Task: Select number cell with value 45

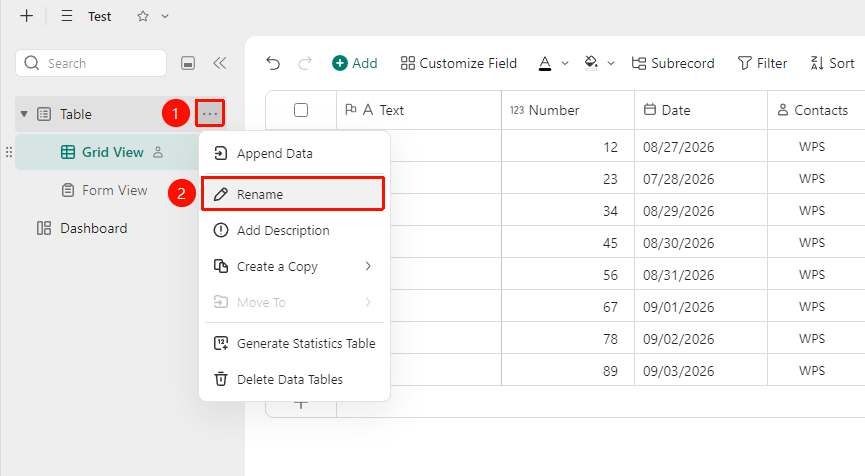Action: (x=568, y=243)
